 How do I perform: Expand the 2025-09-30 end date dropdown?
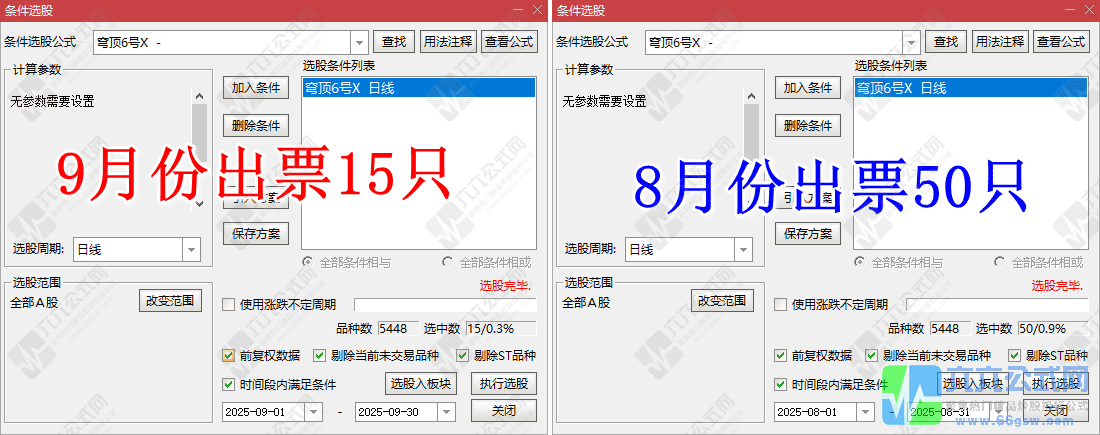point(445,411)
